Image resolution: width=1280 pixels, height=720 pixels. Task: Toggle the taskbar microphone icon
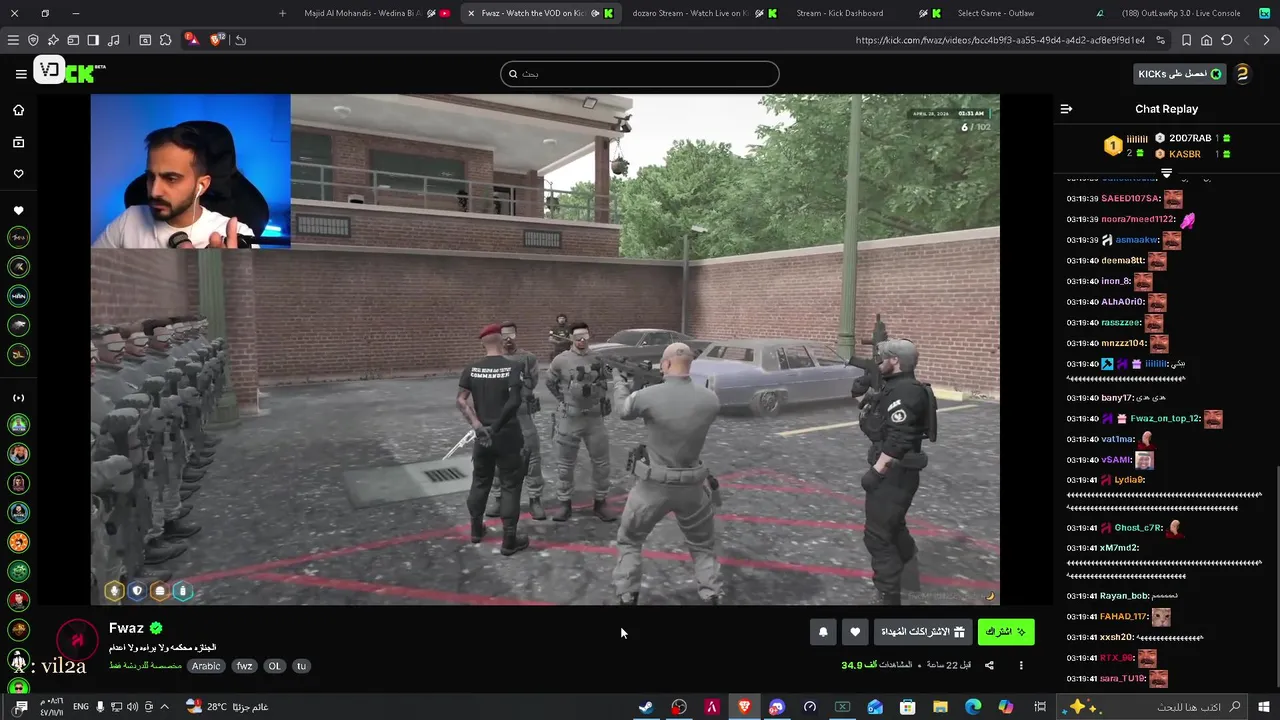pyautogui.click(x=100, y=707)
